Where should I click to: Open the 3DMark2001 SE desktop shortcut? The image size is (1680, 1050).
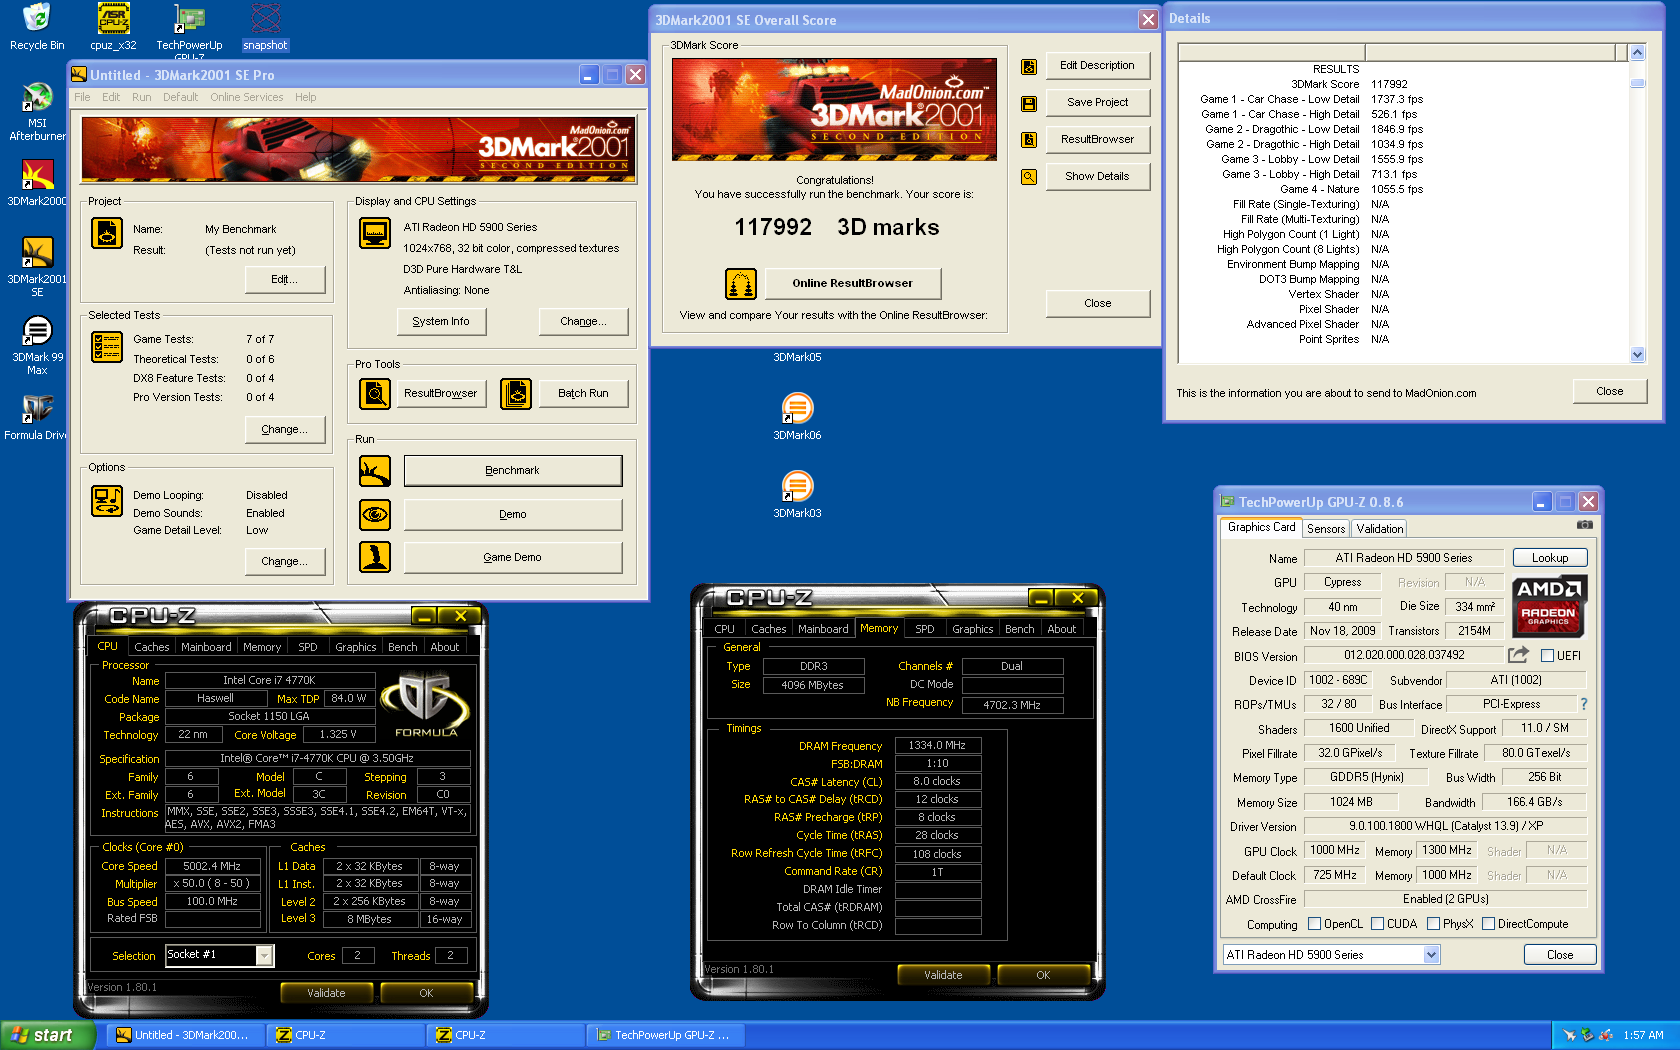(x=37, y=267)
